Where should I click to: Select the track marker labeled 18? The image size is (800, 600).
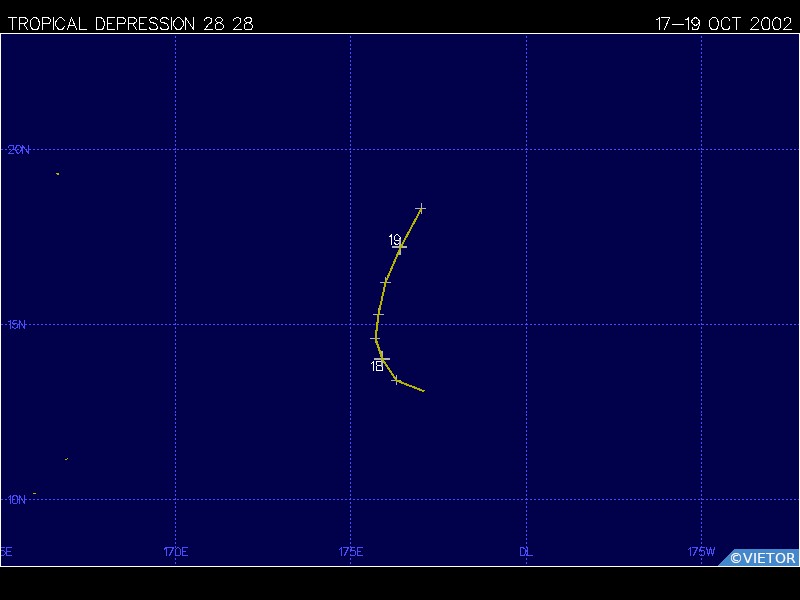click(x=382, y=359)
